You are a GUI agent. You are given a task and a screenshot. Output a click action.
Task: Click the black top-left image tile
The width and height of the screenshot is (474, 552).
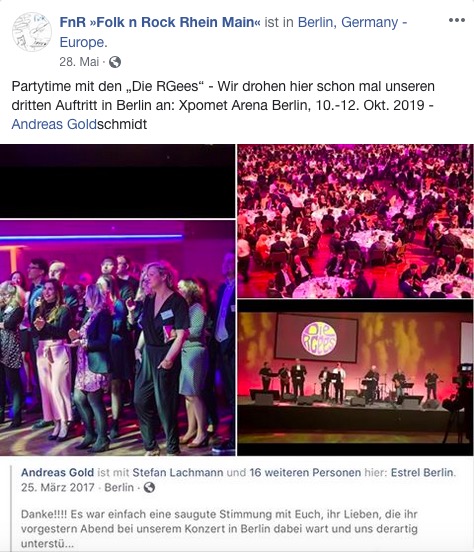tap(117, 181)
